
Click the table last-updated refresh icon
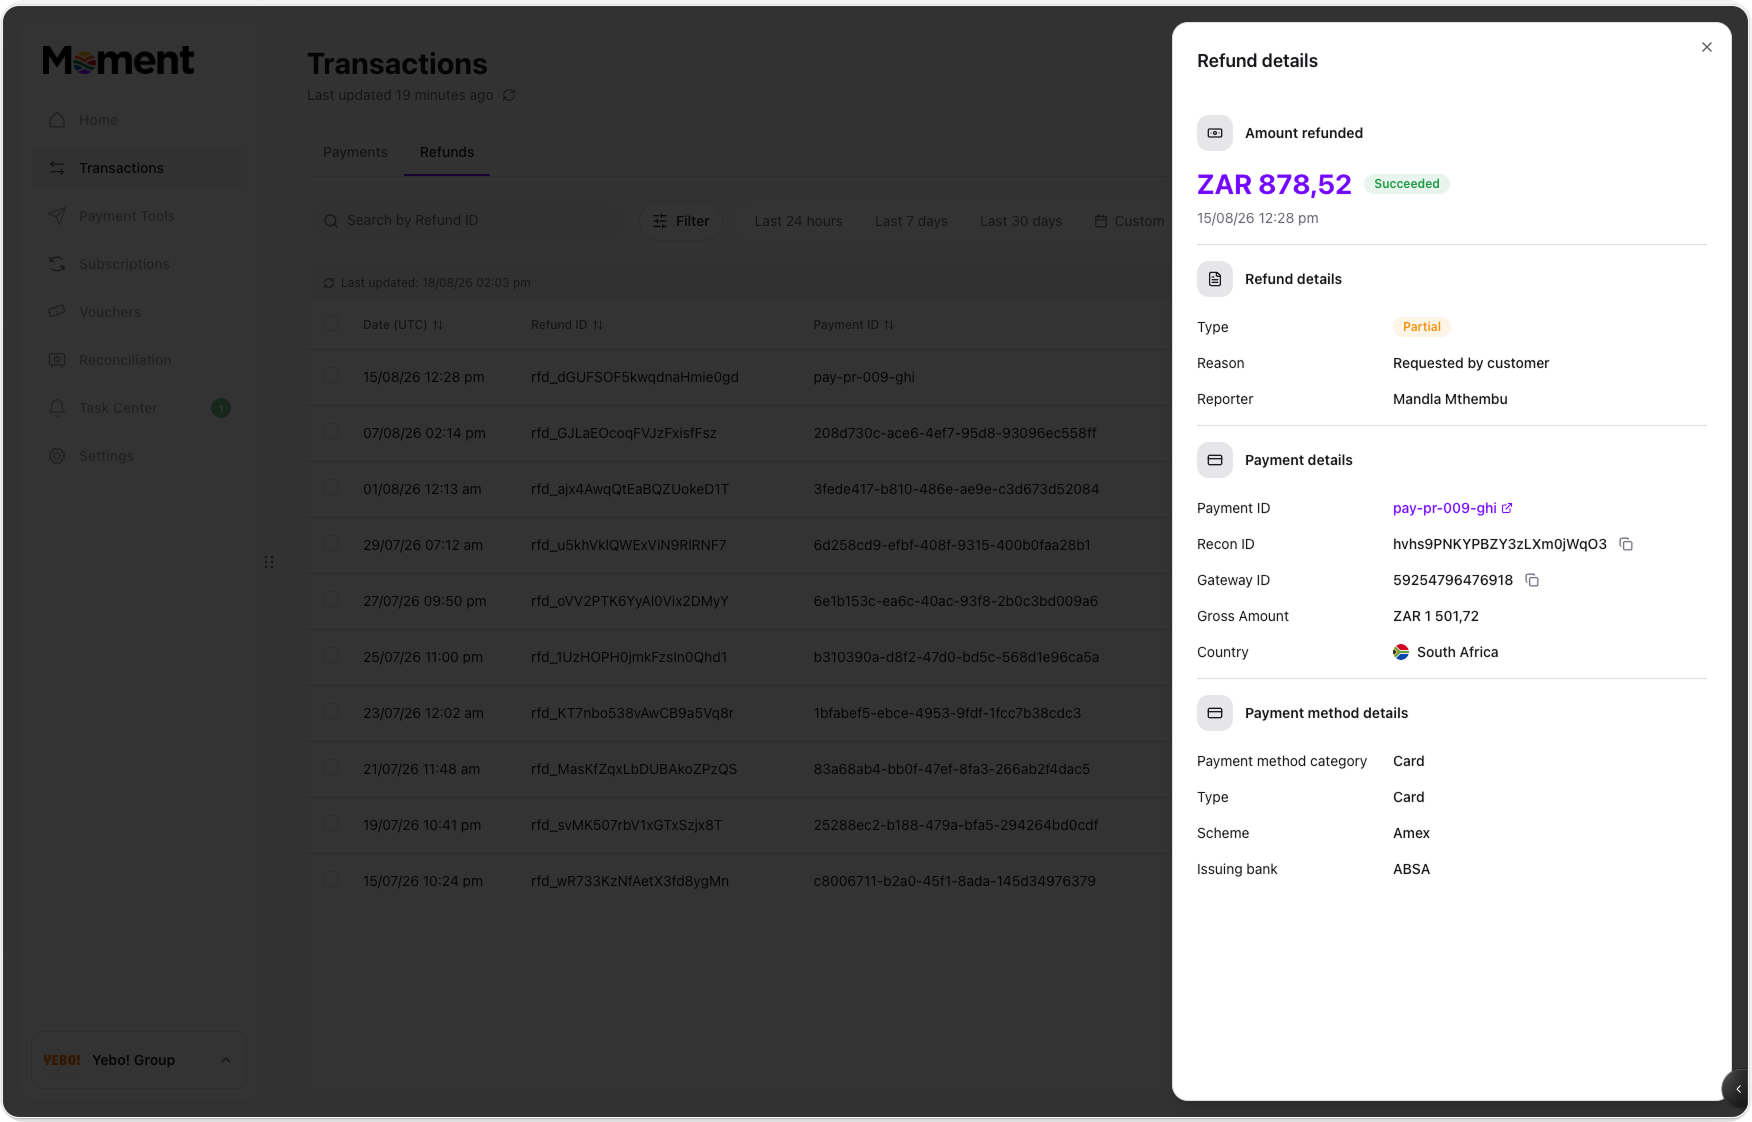coord(329,283)
